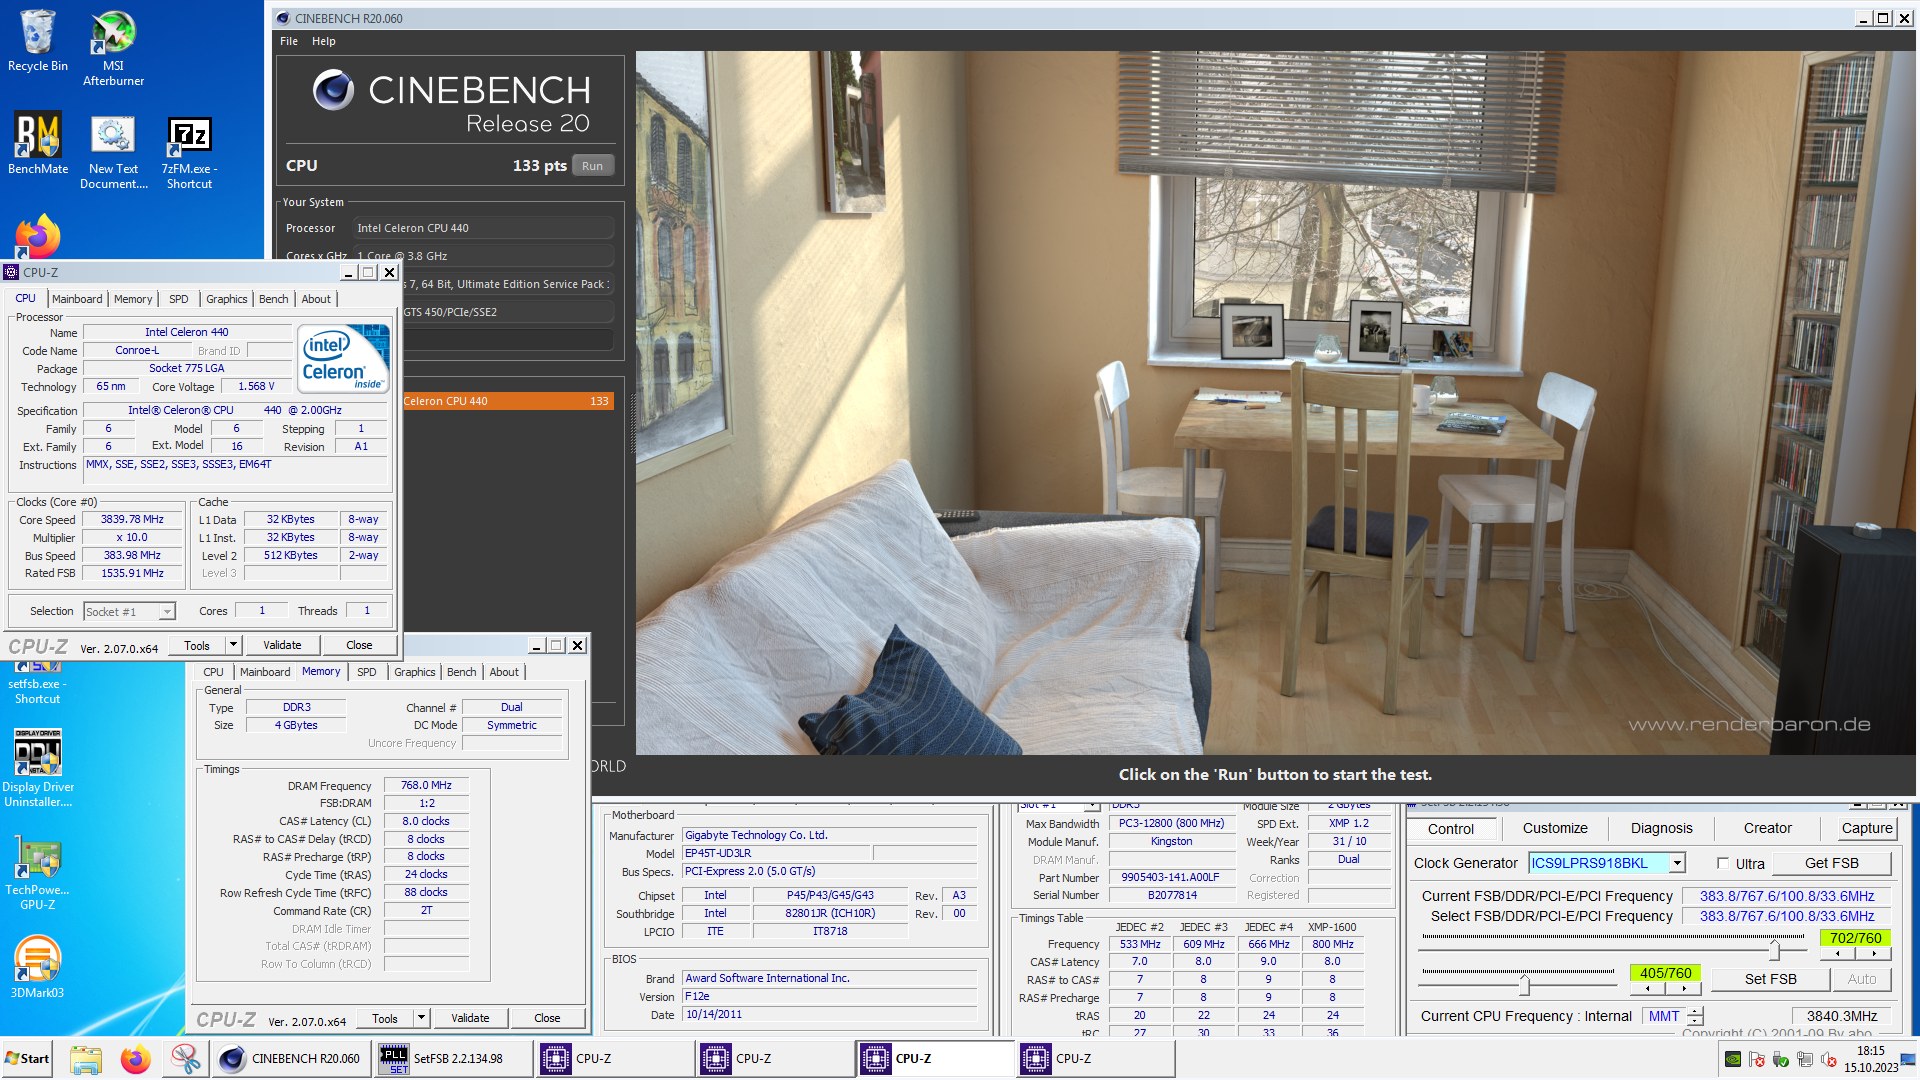Image resolution: width=1920 pixels, height=1080 pixels.
Task: Click the Get FSB button in SetFSB
Action: (1831, 863)
